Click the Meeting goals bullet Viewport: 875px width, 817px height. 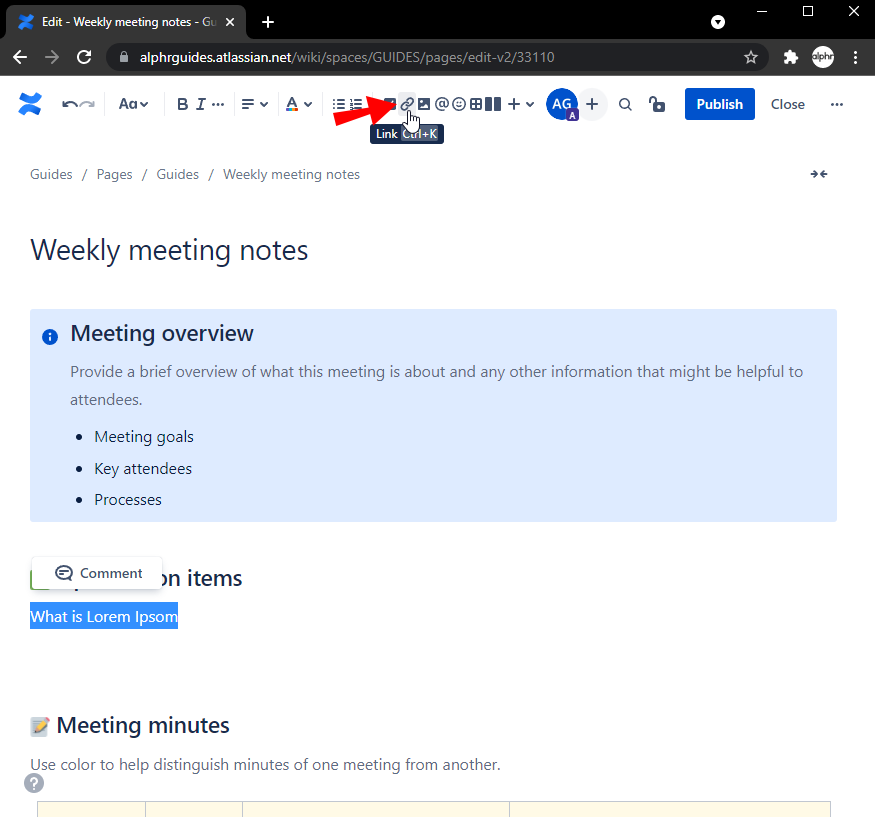144,436
